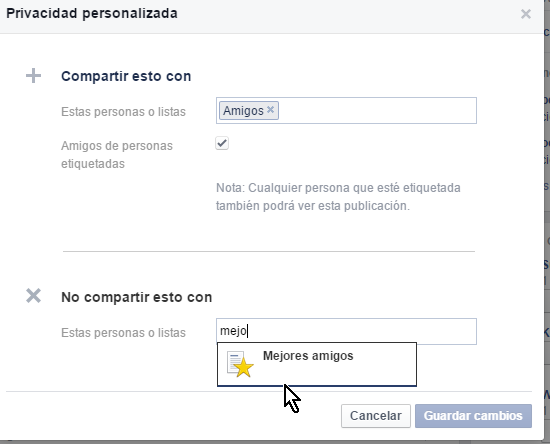Screen dimensions: 550x444
Task: Click the Compartir esto con heading
Action: (x=126, y=76)
